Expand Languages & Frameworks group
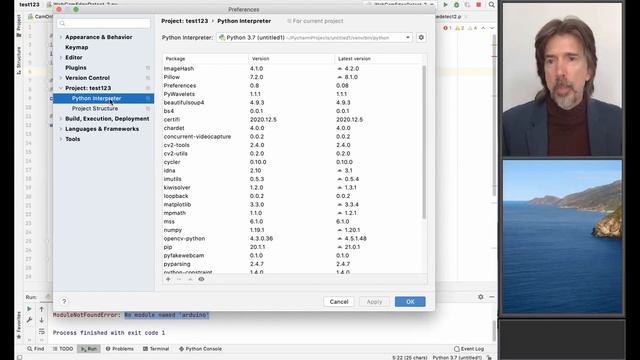 pos(61,129)
